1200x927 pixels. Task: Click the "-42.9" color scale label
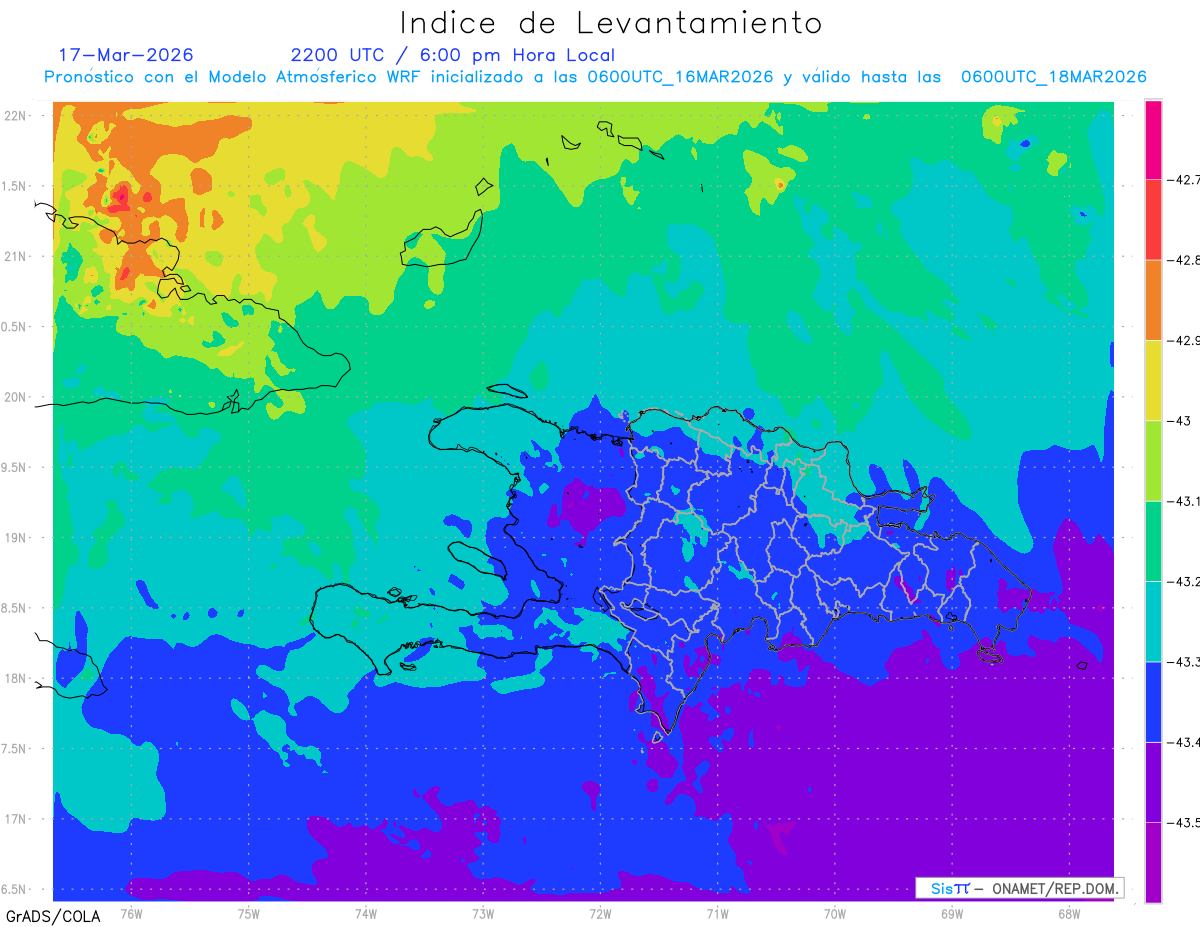click(1183, 341)
